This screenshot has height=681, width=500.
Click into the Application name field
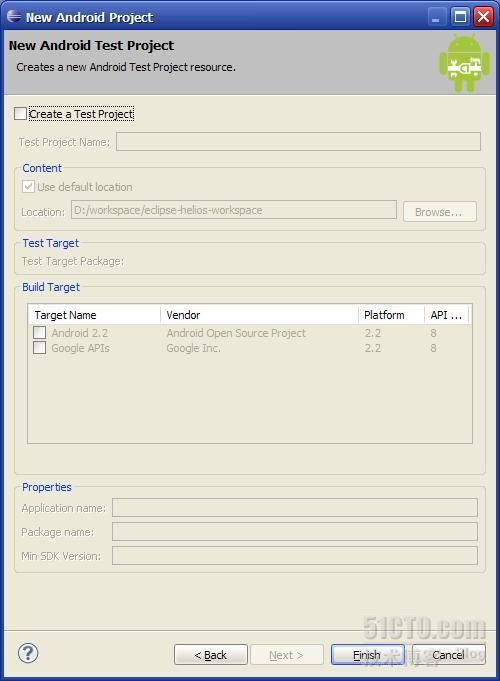(295, 508)
